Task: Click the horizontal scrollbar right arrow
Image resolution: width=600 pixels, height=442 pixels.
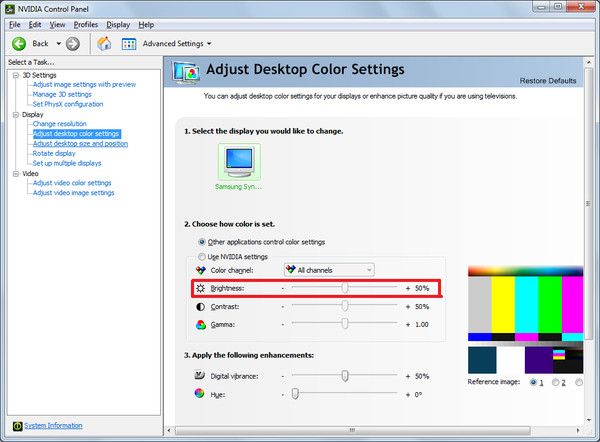Action: pos(578,431)
